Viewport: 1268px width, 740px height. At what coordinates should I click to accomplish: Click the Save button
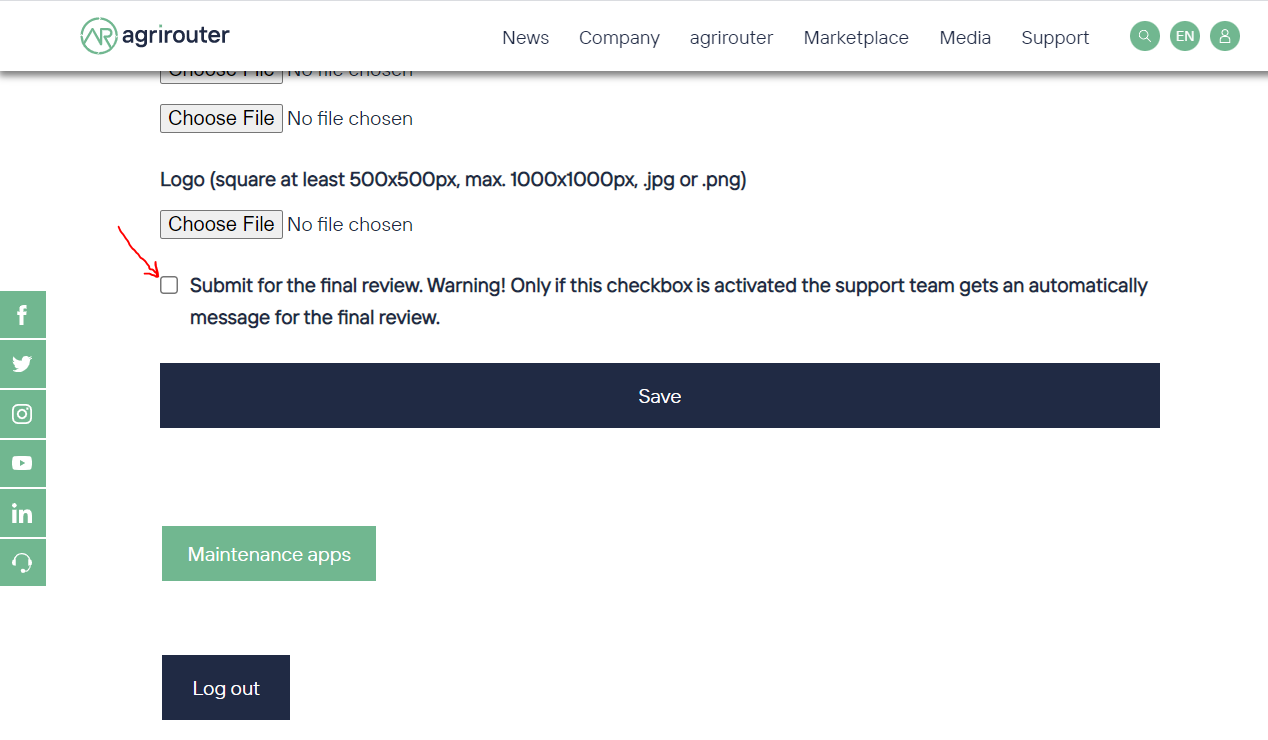[x=660, y=395]
